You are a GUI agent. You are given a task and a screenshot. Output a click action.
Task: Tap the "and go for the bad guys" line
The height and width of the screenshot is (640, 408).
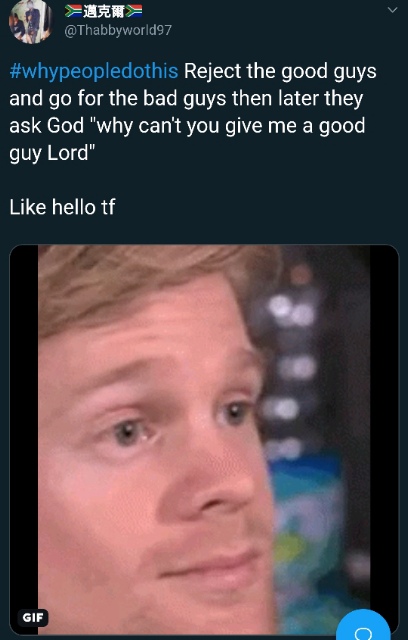click(118, 99)
